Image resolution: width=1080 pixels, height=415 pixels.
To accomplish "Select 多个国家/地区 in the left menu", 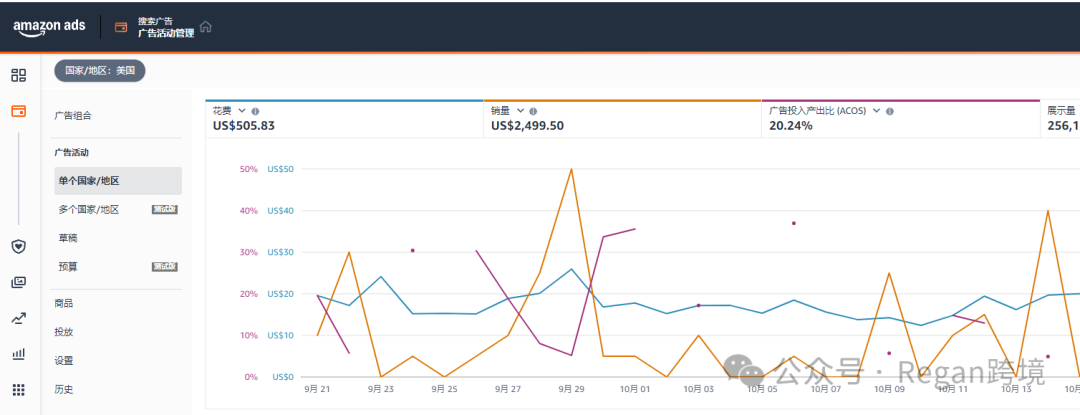I will (x=89, y=209).
